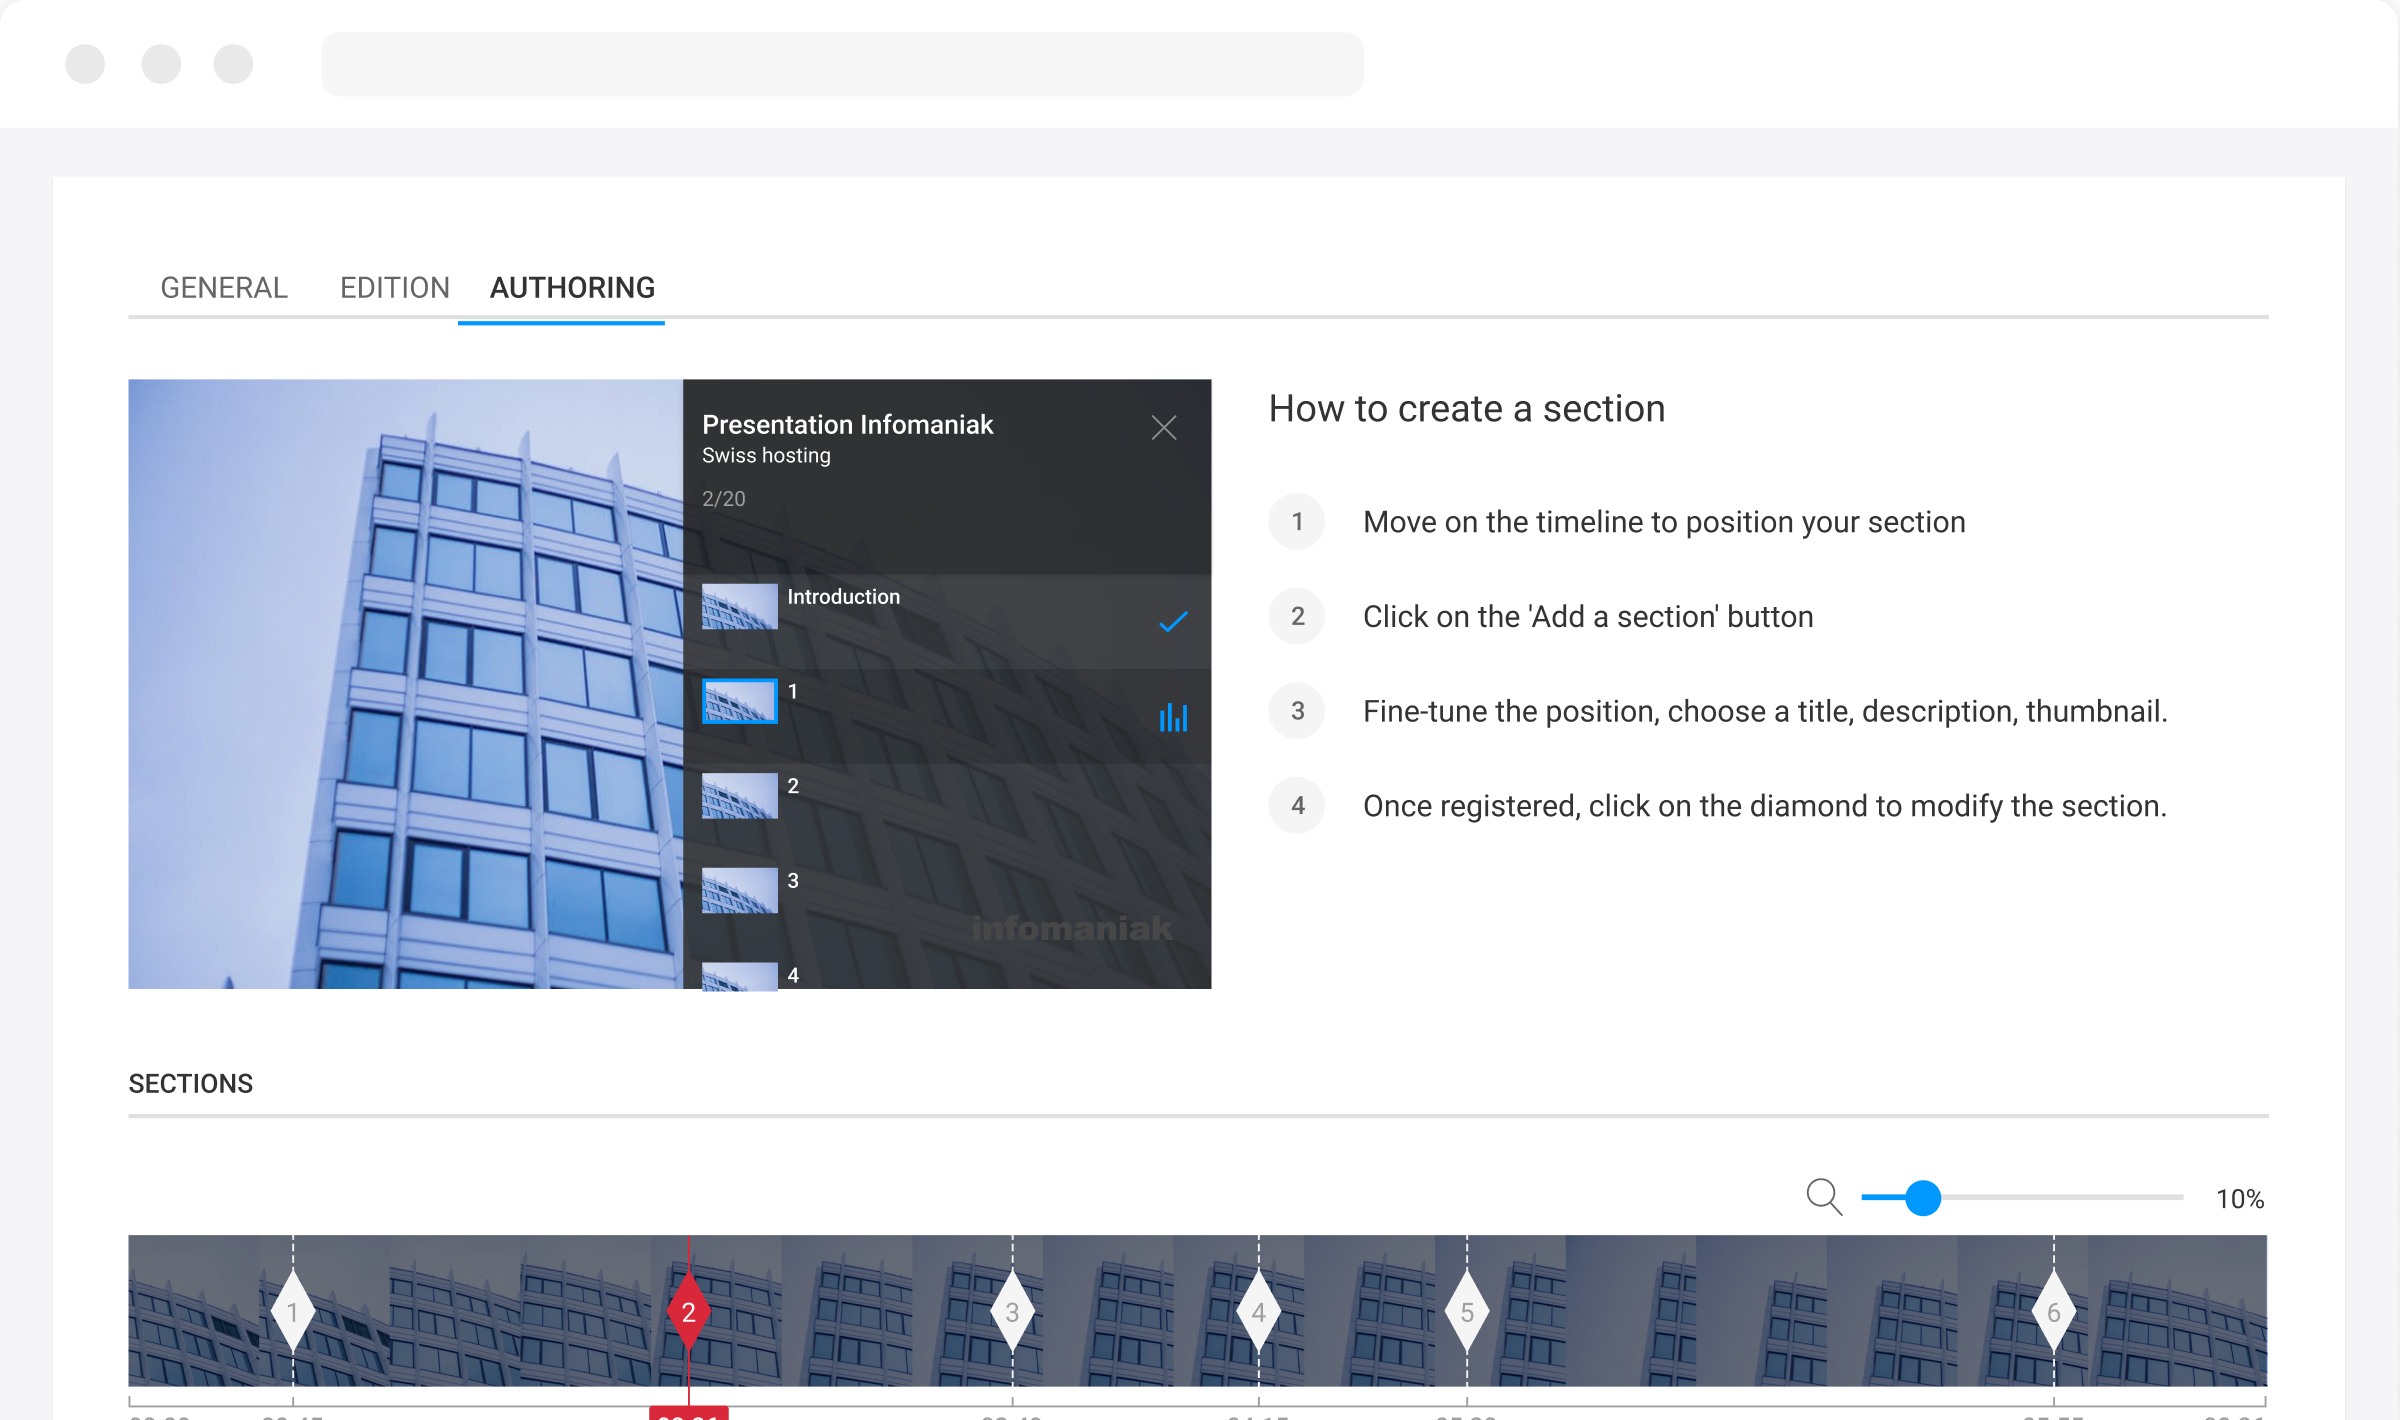Select diamond marker 6 on timeline
Screen dimensions: 2400x1420
point(2053,1311)
